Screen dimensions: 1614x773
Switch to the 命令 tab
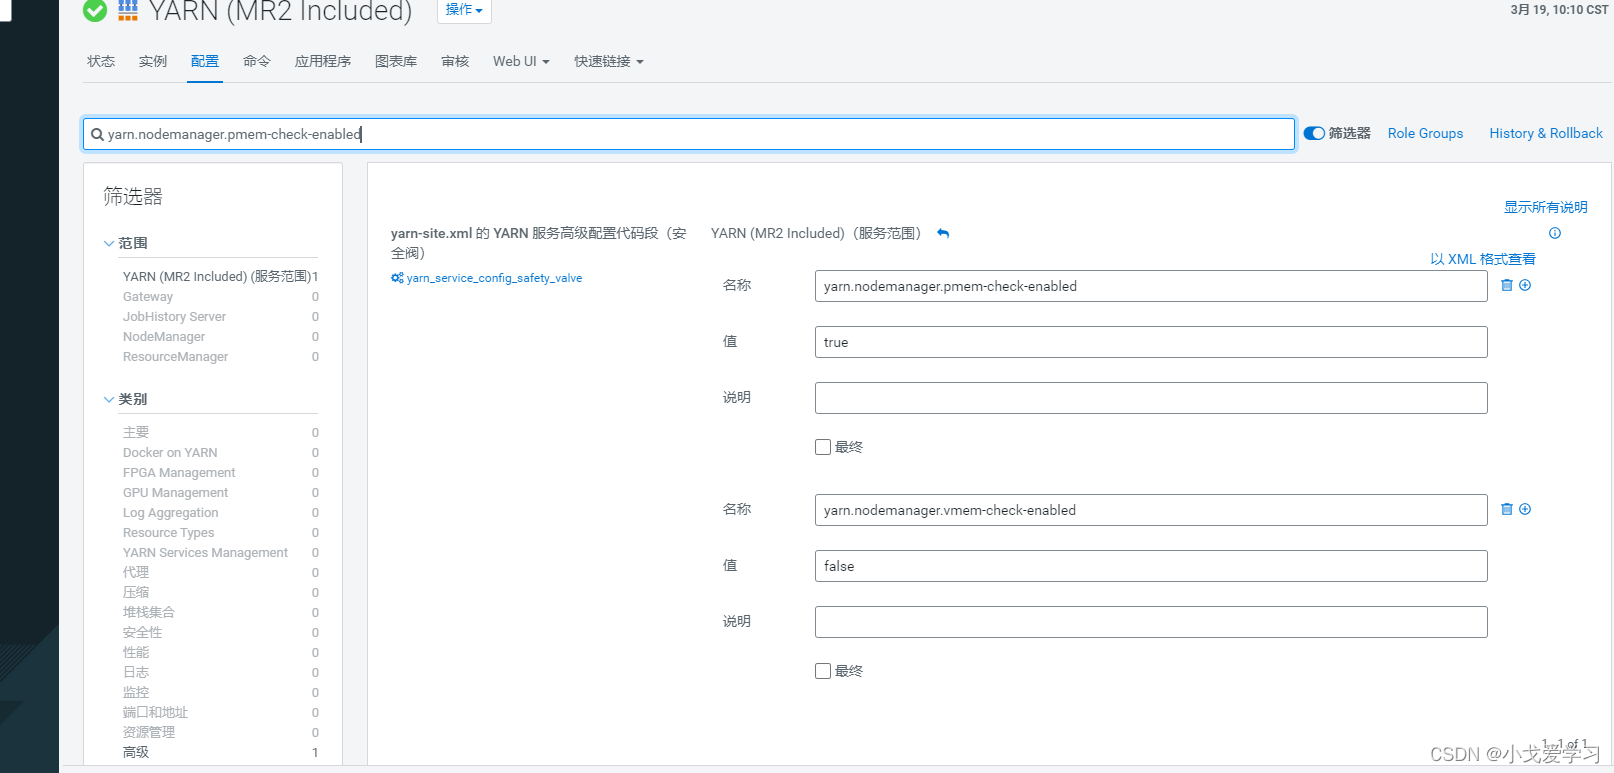(257, 61)
